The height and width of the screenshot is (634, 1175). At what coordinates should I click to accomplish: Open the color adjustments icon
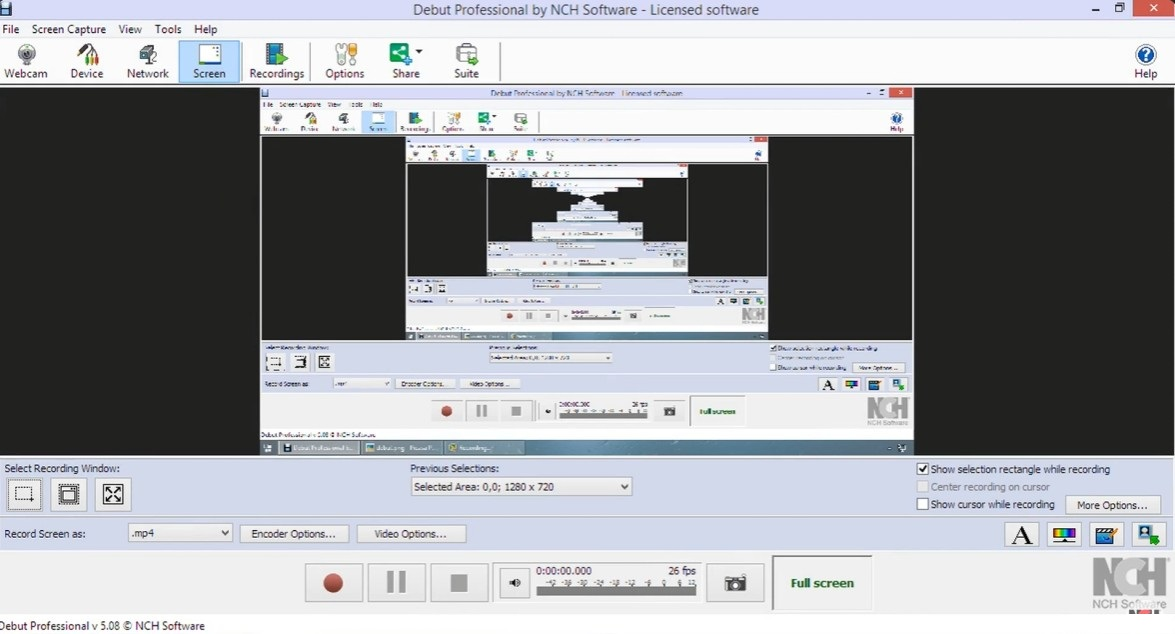(x=1064, y=534)
